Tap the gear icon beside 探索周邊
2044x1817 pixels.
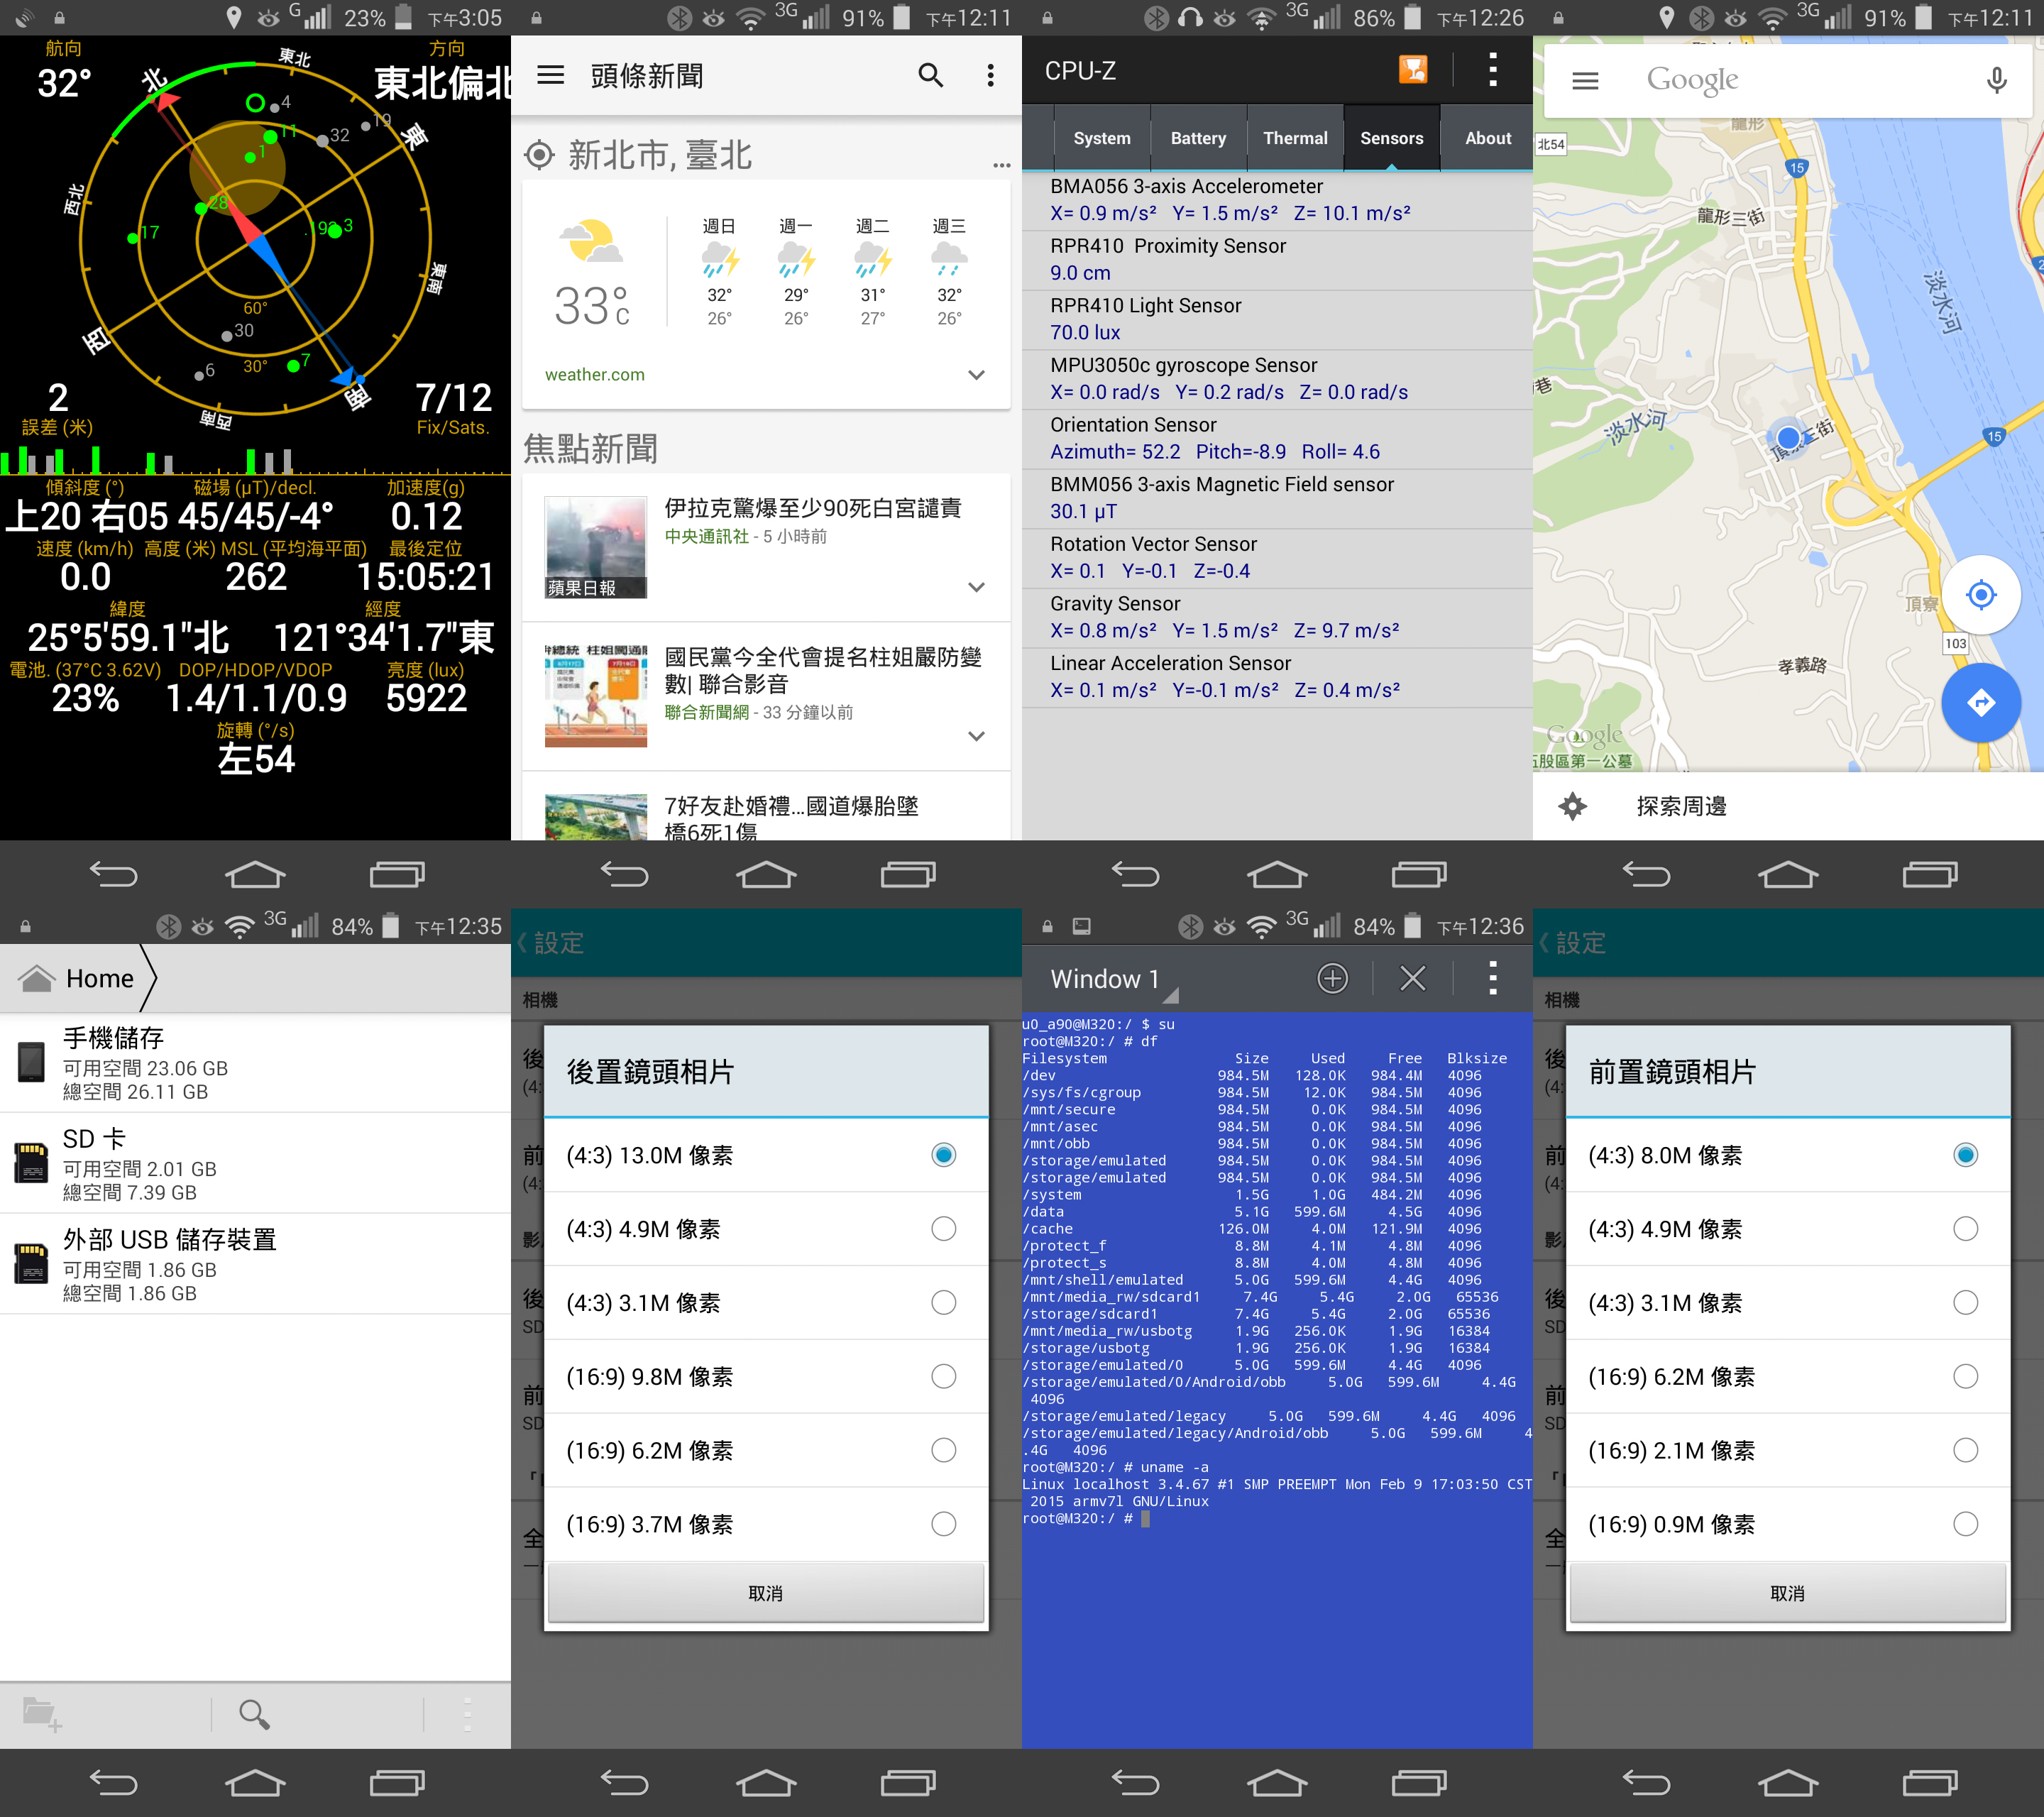click(x=1572, y=806)
